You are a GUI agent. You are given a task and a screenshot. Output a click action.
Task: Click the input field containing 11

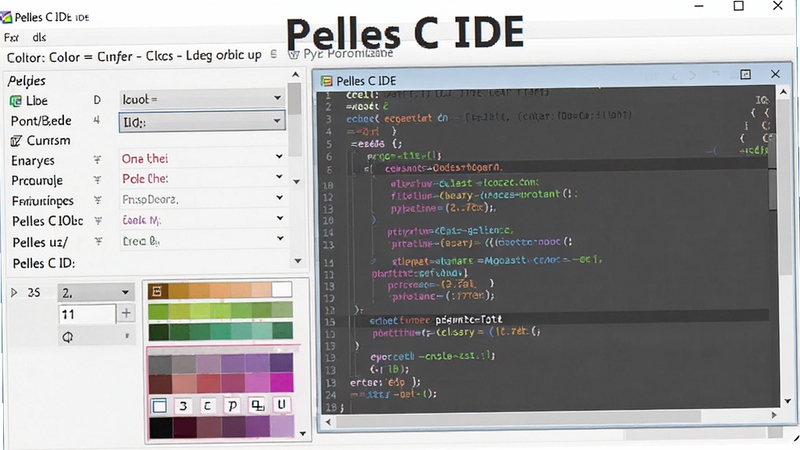(87, 314)
